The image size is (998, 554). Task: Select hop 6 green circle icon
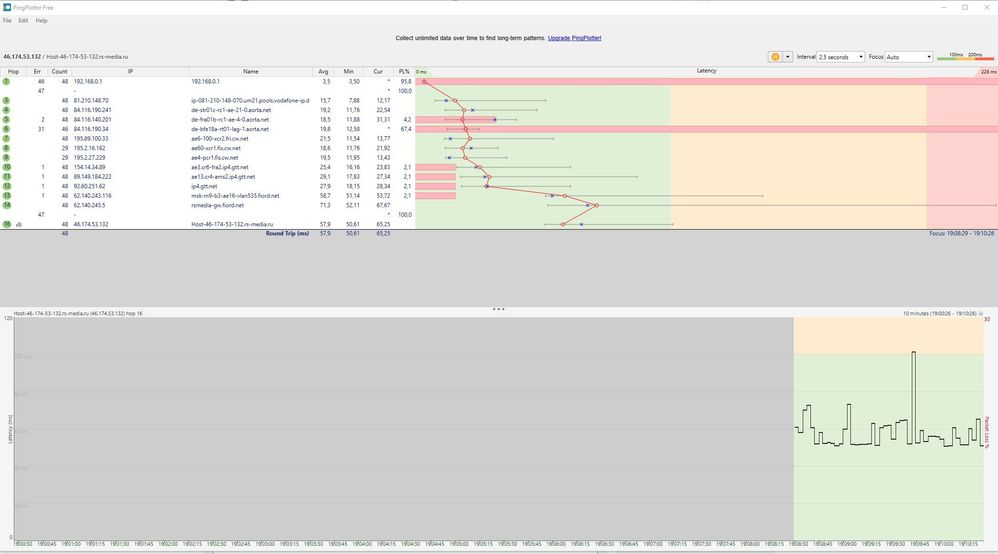[6, 129]
